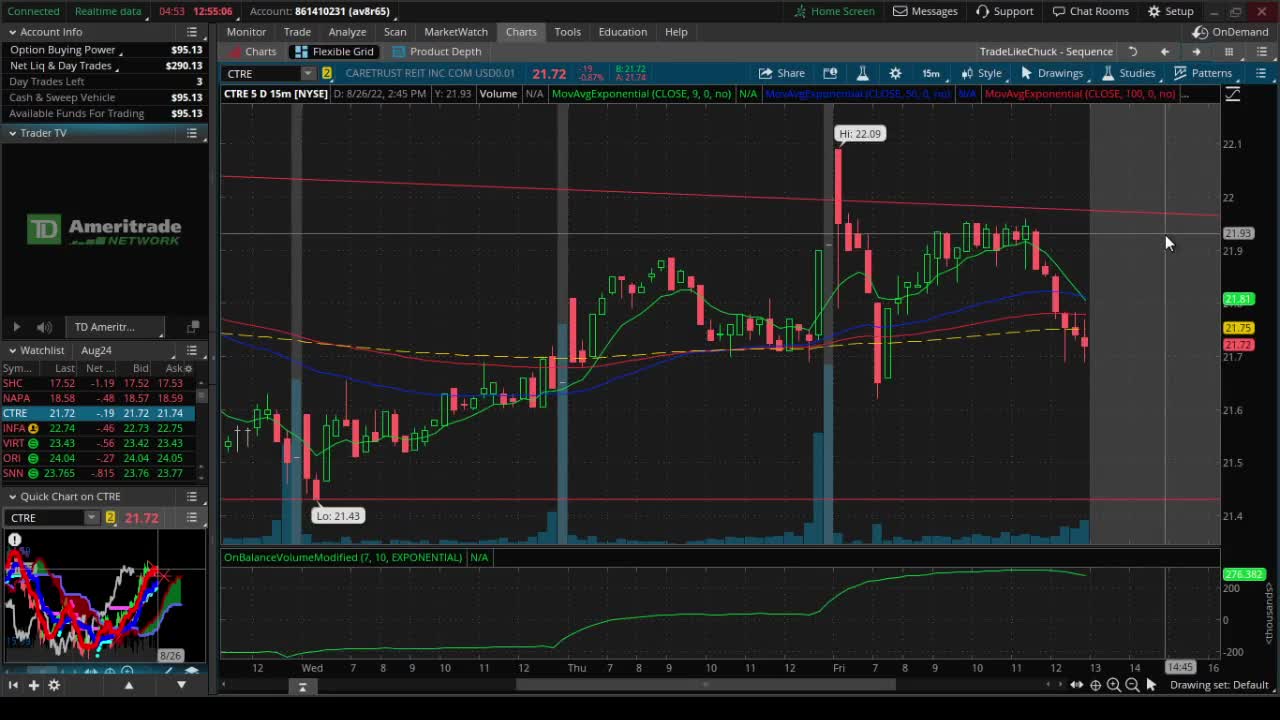Open the Aug24 watchlist selector
The image size is (1280, 720).
tap(96, 351)
